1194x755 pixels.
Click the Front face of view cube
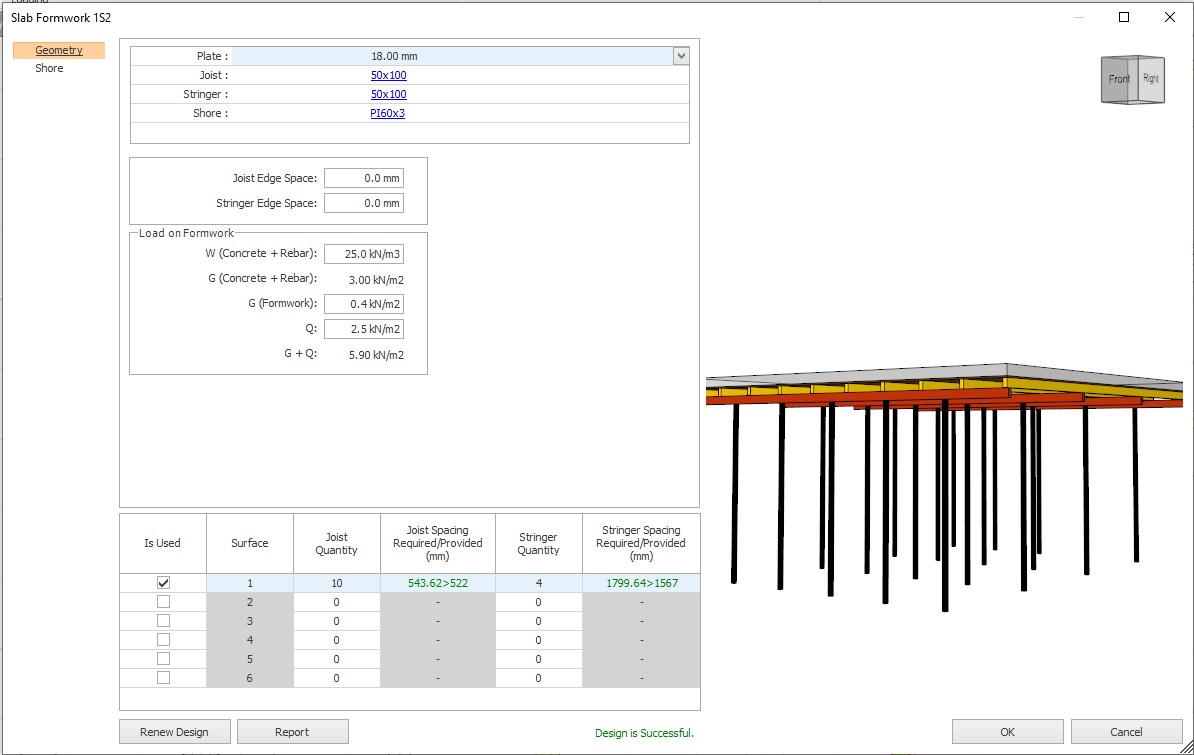tap(1118, 80)
